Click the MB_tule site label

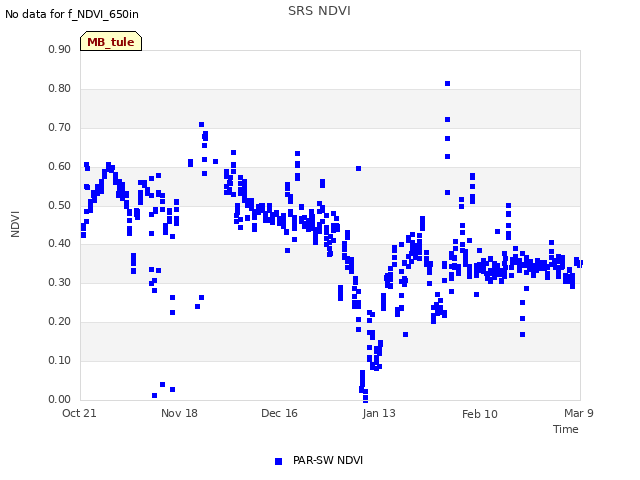(x=111, y=42)
